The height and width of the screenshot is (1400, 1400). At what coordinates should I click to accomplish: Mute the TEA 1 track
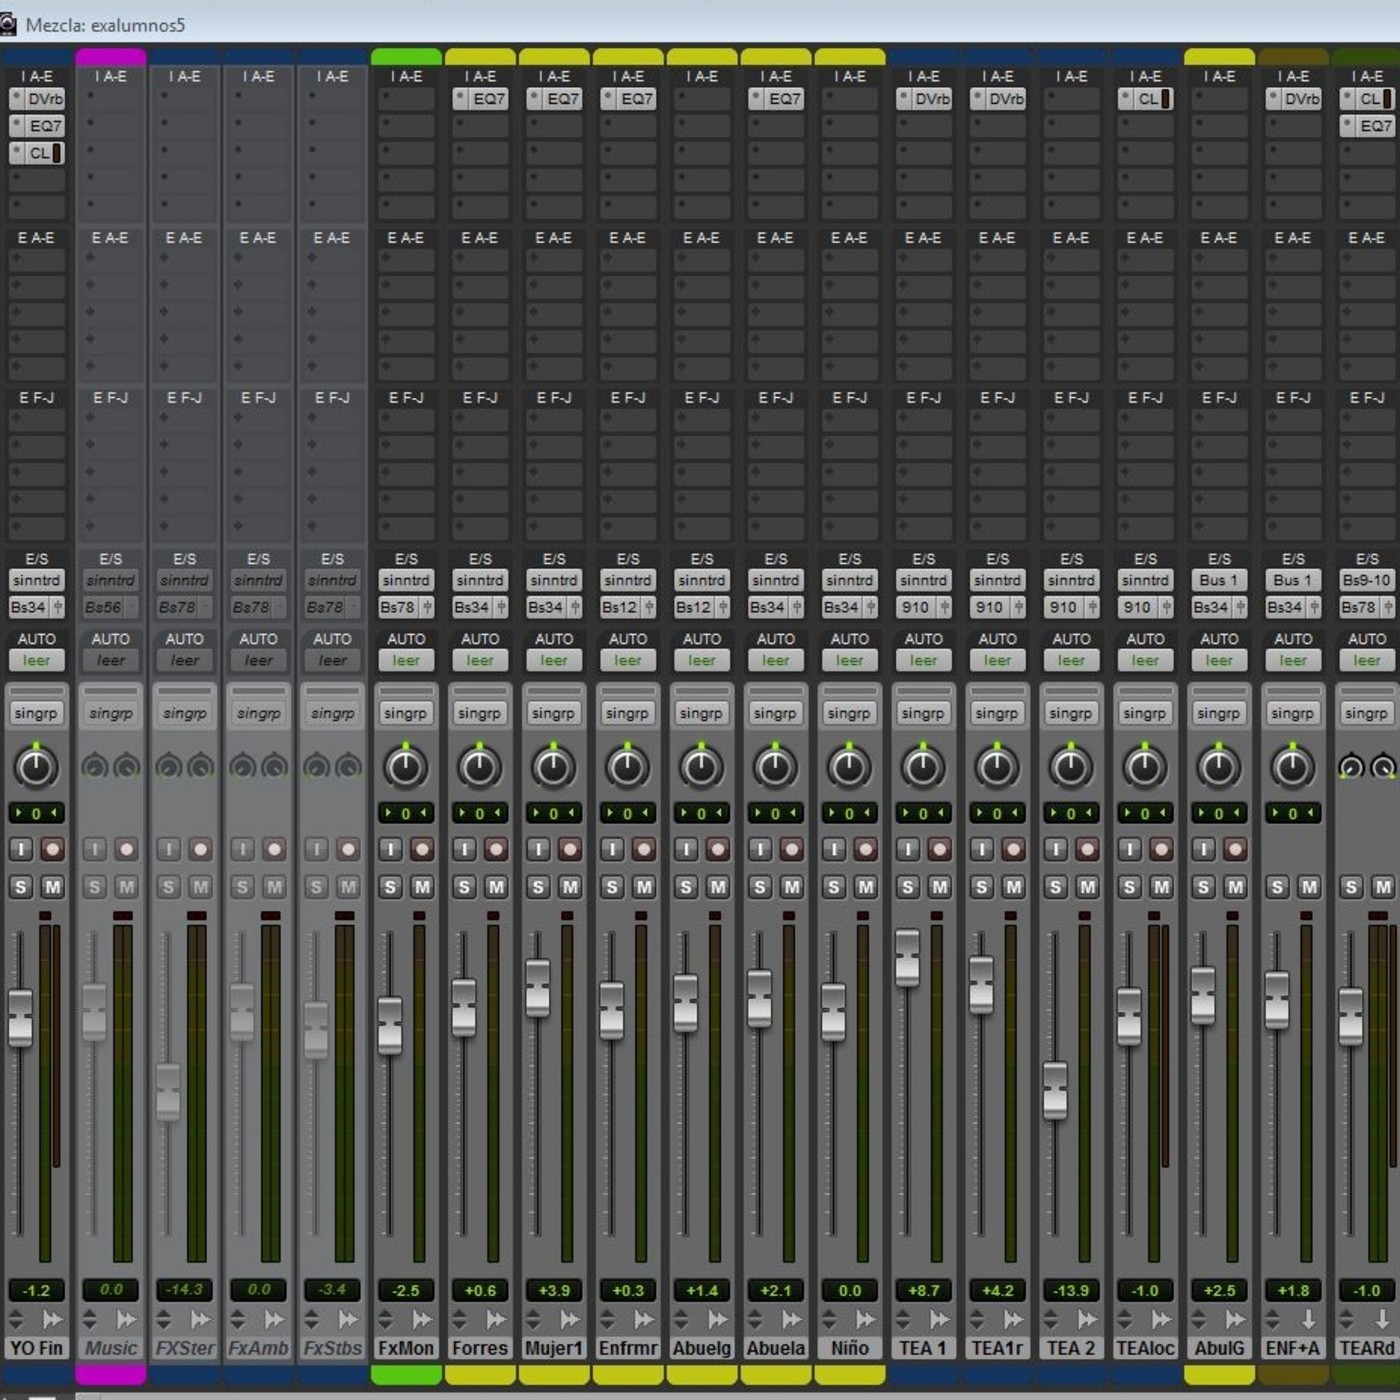pyautogui.click(x=940, y=886)
